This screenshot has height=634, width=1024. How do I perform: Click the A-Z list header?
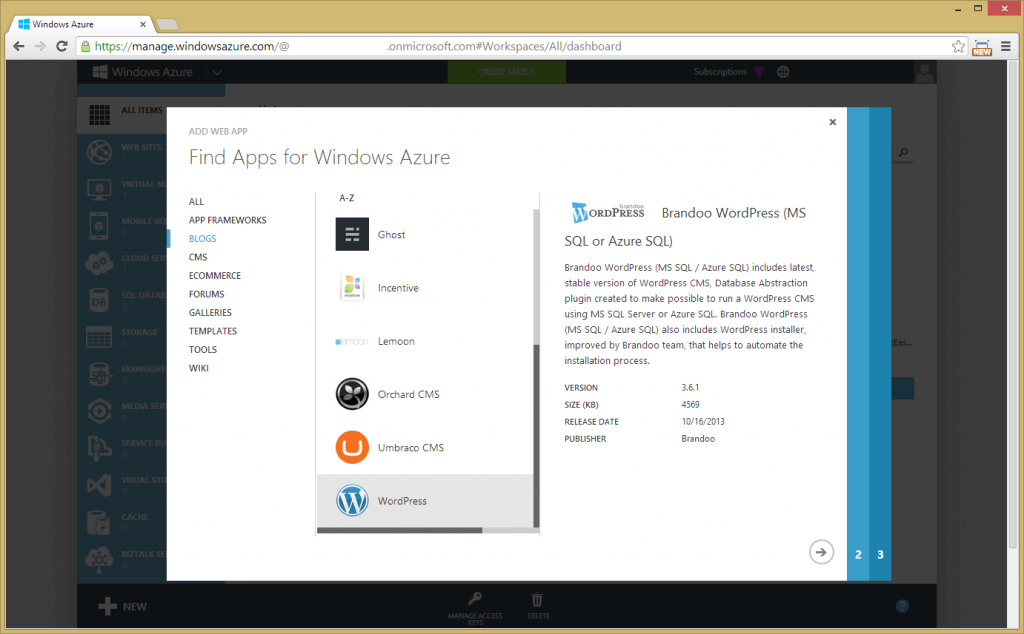(x=347, y=198)
